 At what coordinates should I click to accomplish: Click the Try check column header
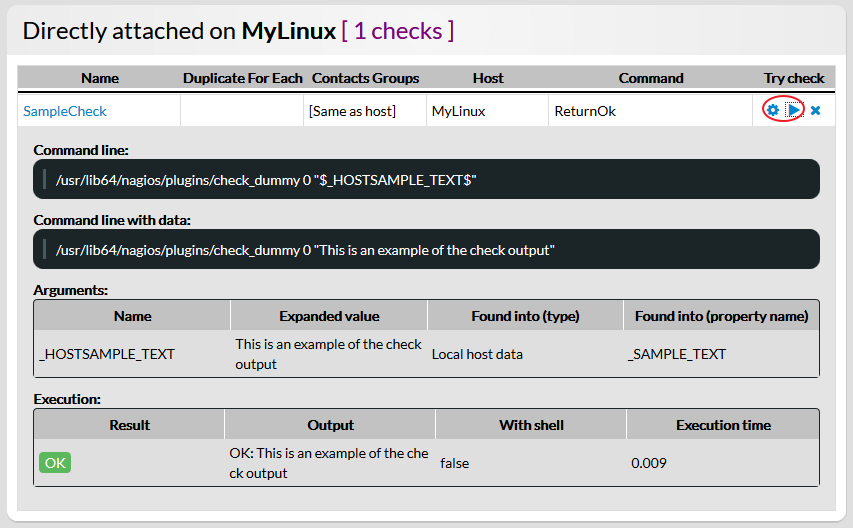(x=794, y=78)
